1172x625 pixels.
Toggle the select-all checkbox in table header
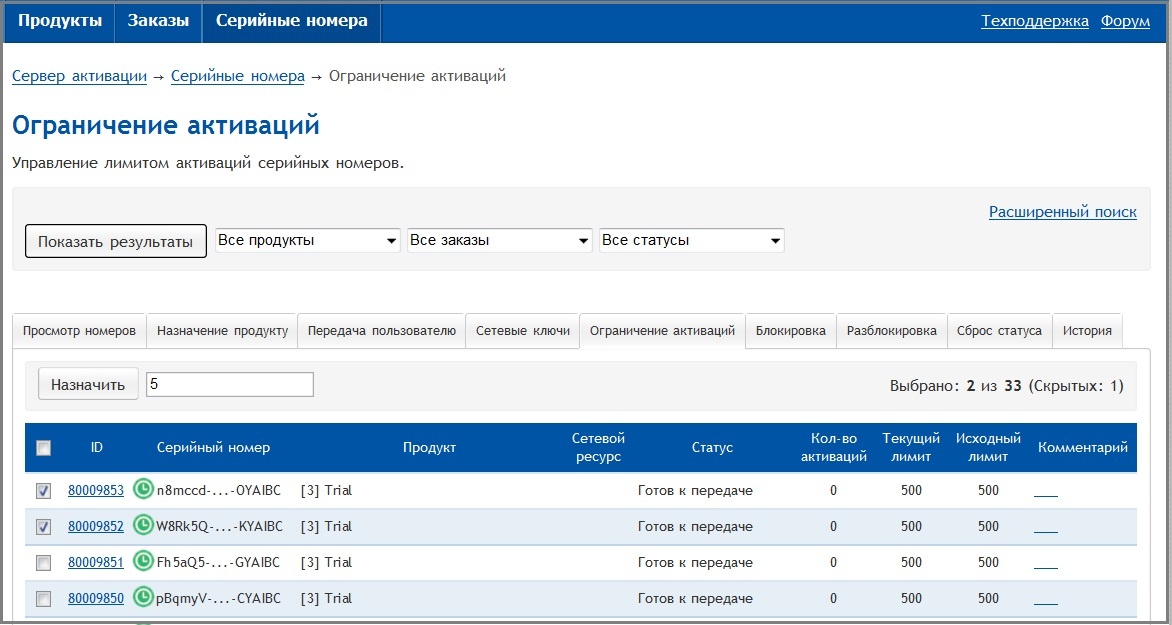43,448
